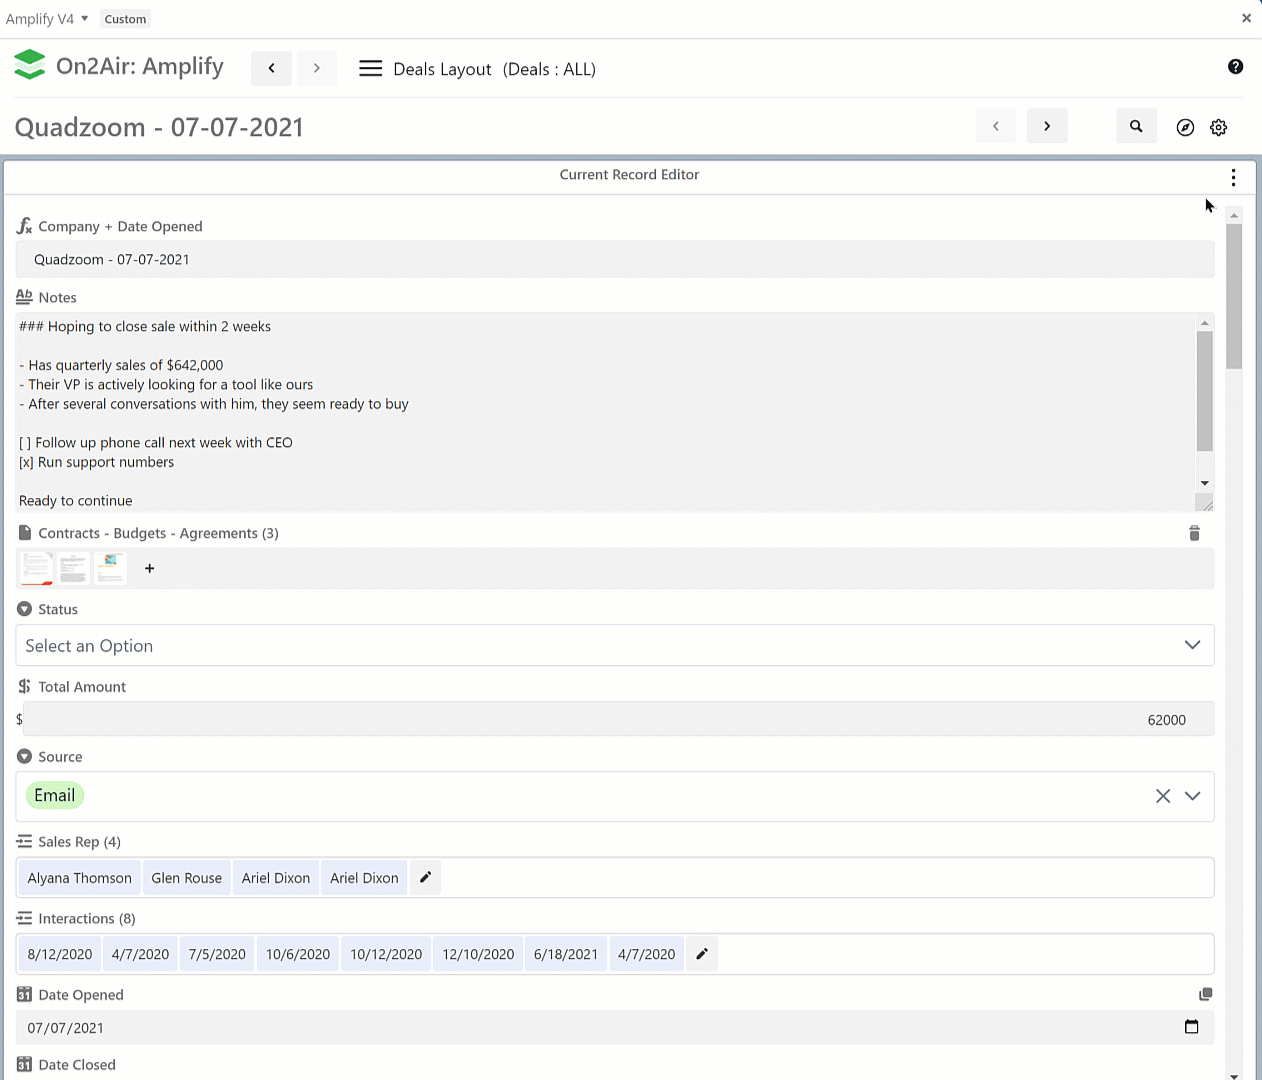The height and width of the screenshot is (1080, 1262).
Task: Open the calendar picker for Date Opened
Action: point(1191,1028)
